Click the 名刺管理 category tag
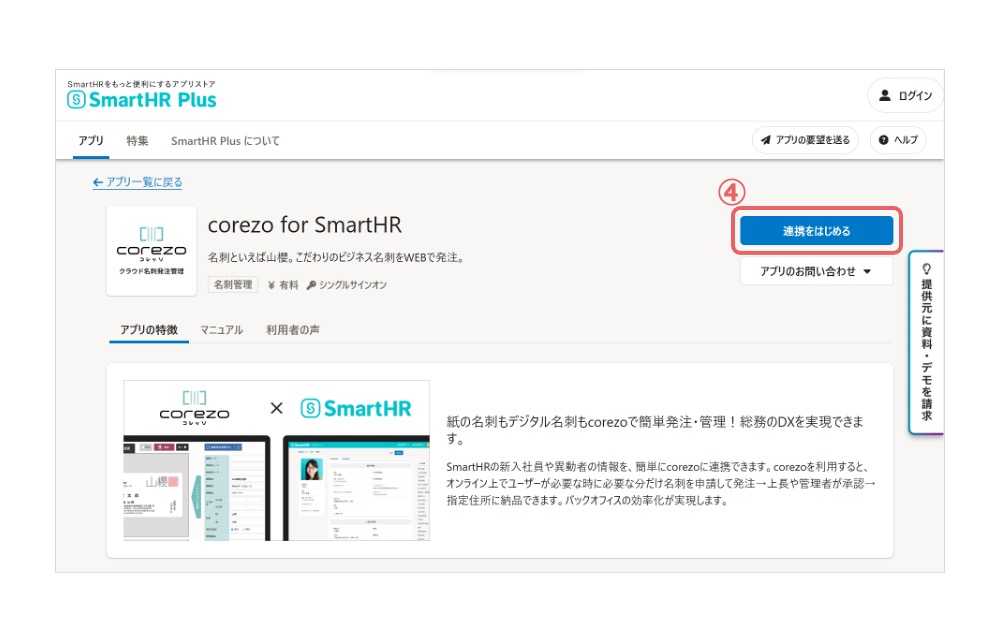Screen dimensions: 1000x642 pos(233,285)
